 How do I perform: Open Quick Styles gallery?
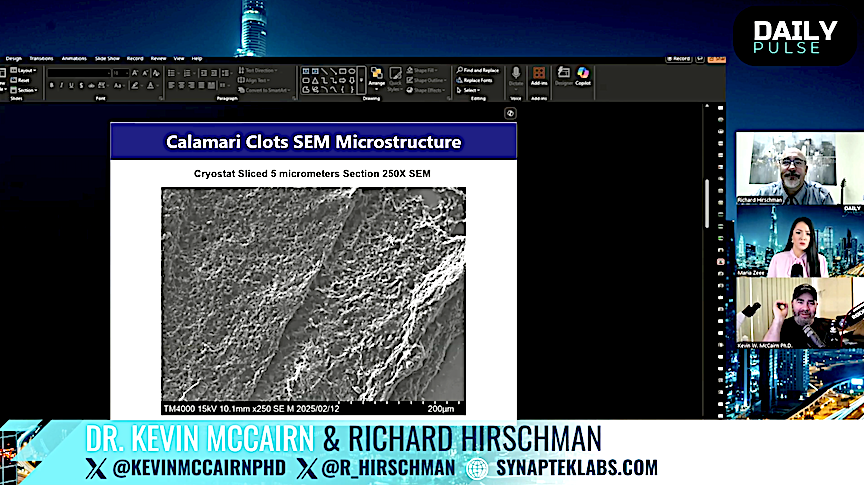tap(396, 77)
